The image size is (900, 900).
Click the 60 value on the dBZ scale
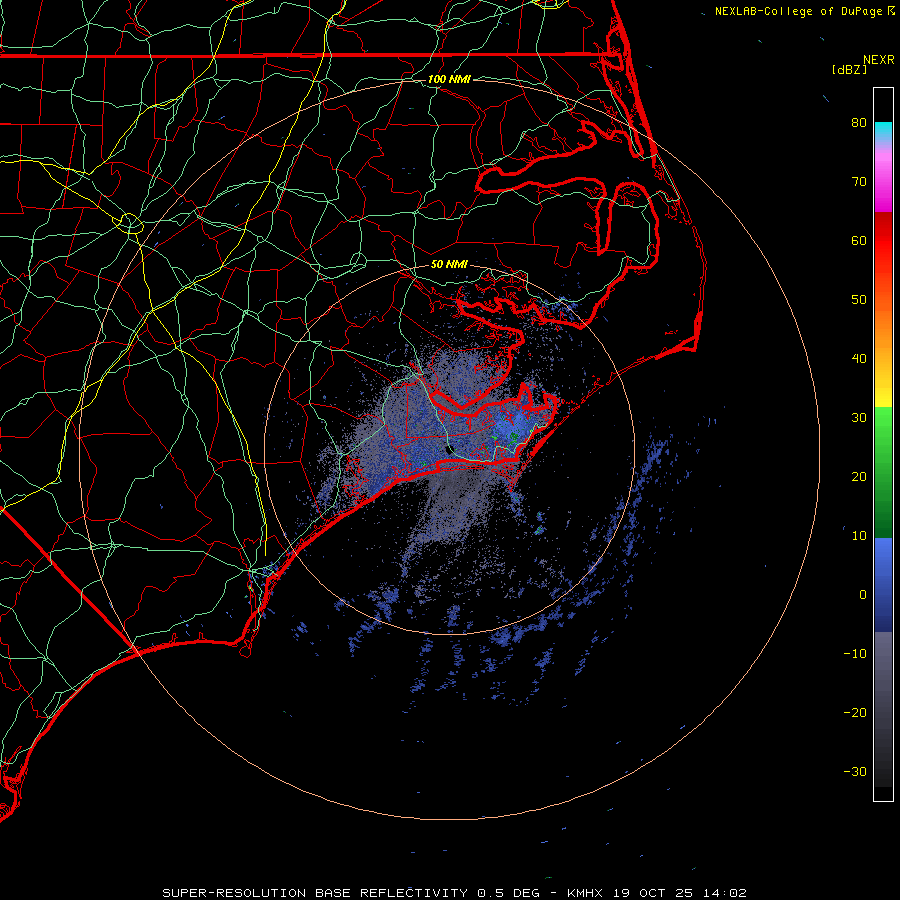859,240
